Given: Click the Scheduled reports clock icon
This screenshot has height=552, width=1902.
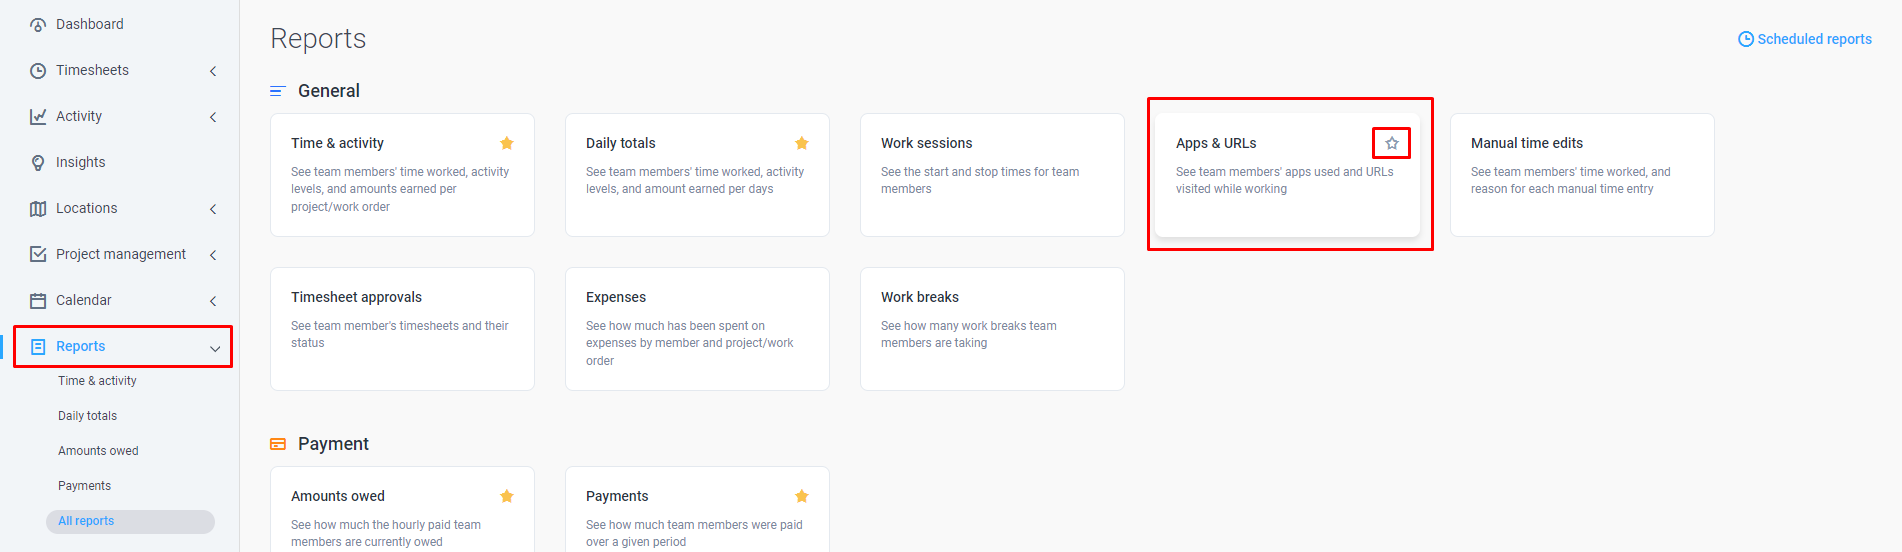Looking at the screenshot, I should [x=1746, y=39].
